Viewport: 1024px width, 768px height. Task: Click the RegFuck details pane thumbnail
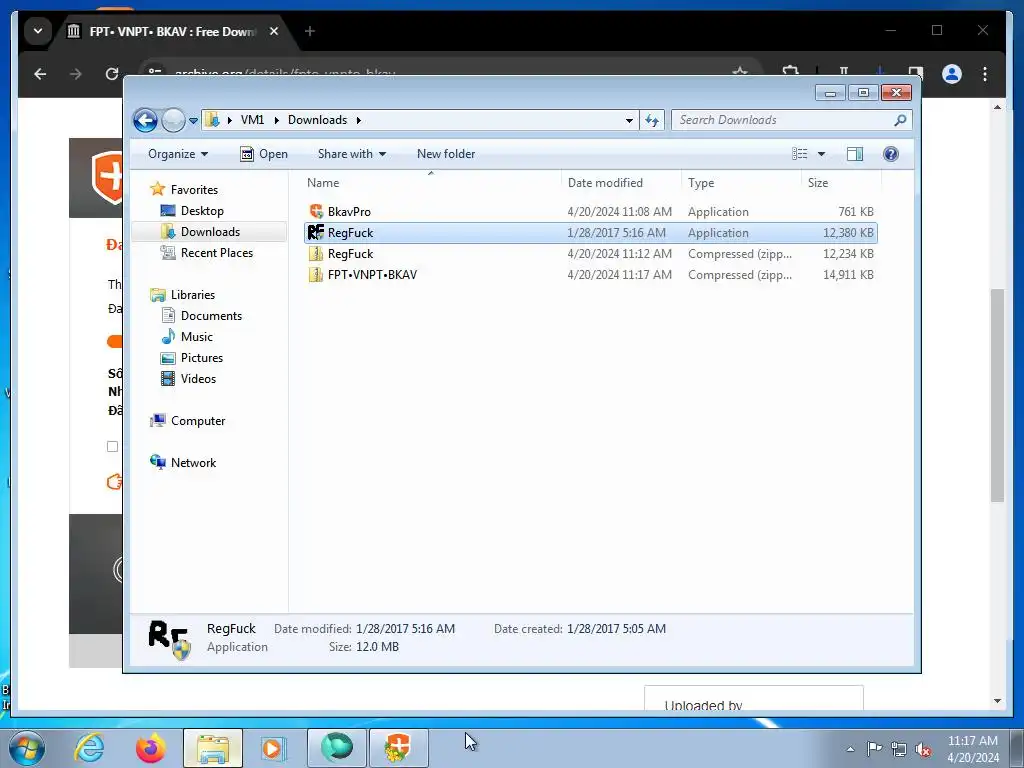click(169, 639)
